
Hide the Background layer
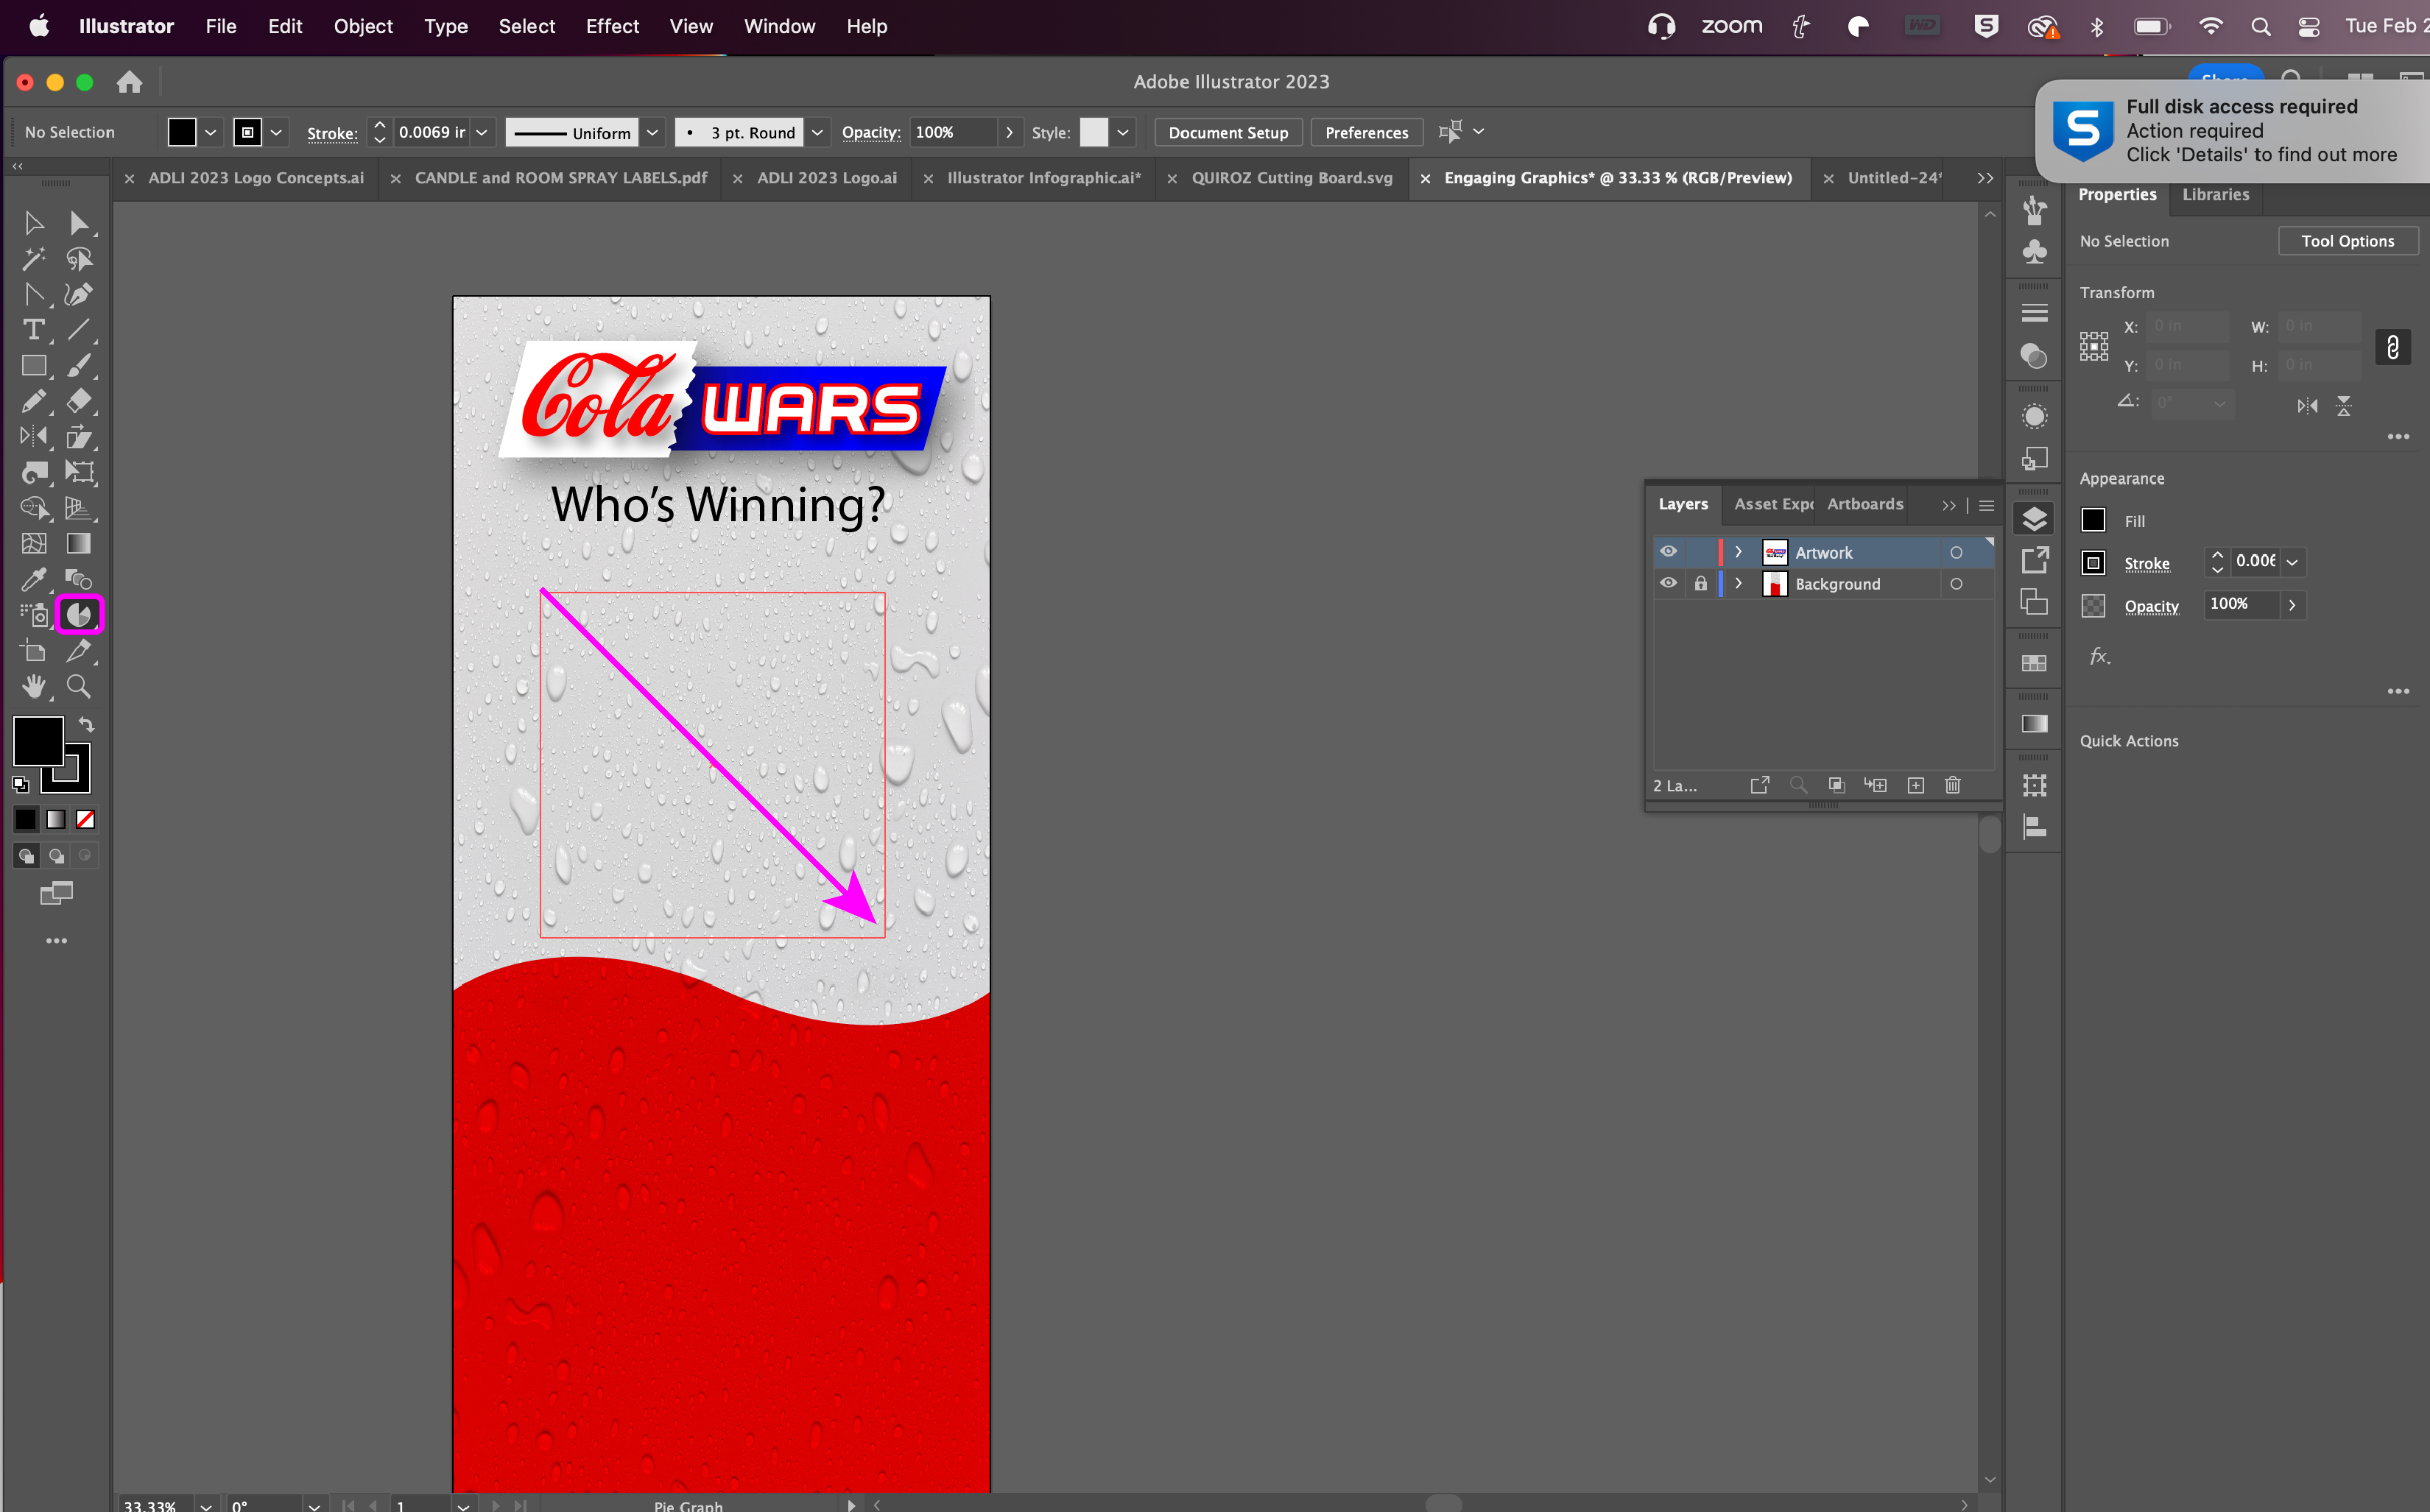[1668, 583]
